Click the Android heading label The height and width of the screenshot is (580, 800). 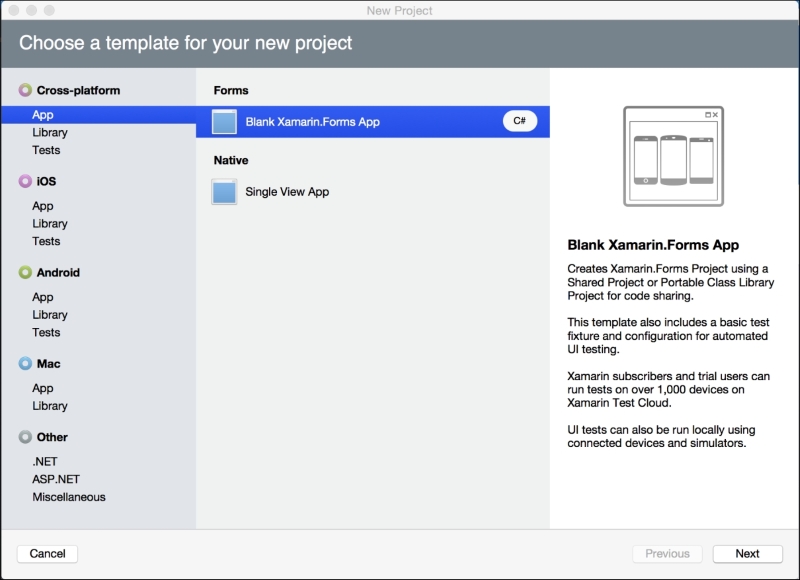pos(58,272)
